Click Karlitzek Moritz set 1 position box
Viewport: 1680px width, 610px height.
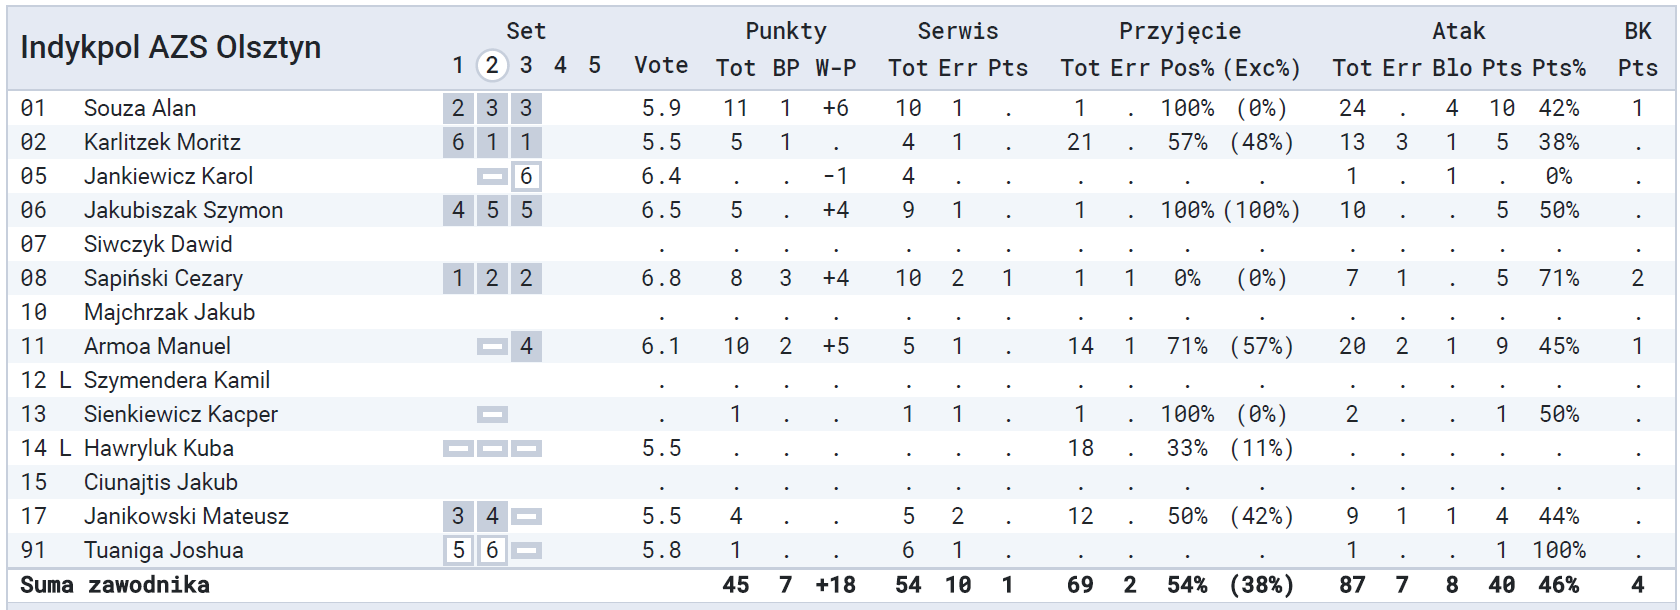[x=458, y=142]
